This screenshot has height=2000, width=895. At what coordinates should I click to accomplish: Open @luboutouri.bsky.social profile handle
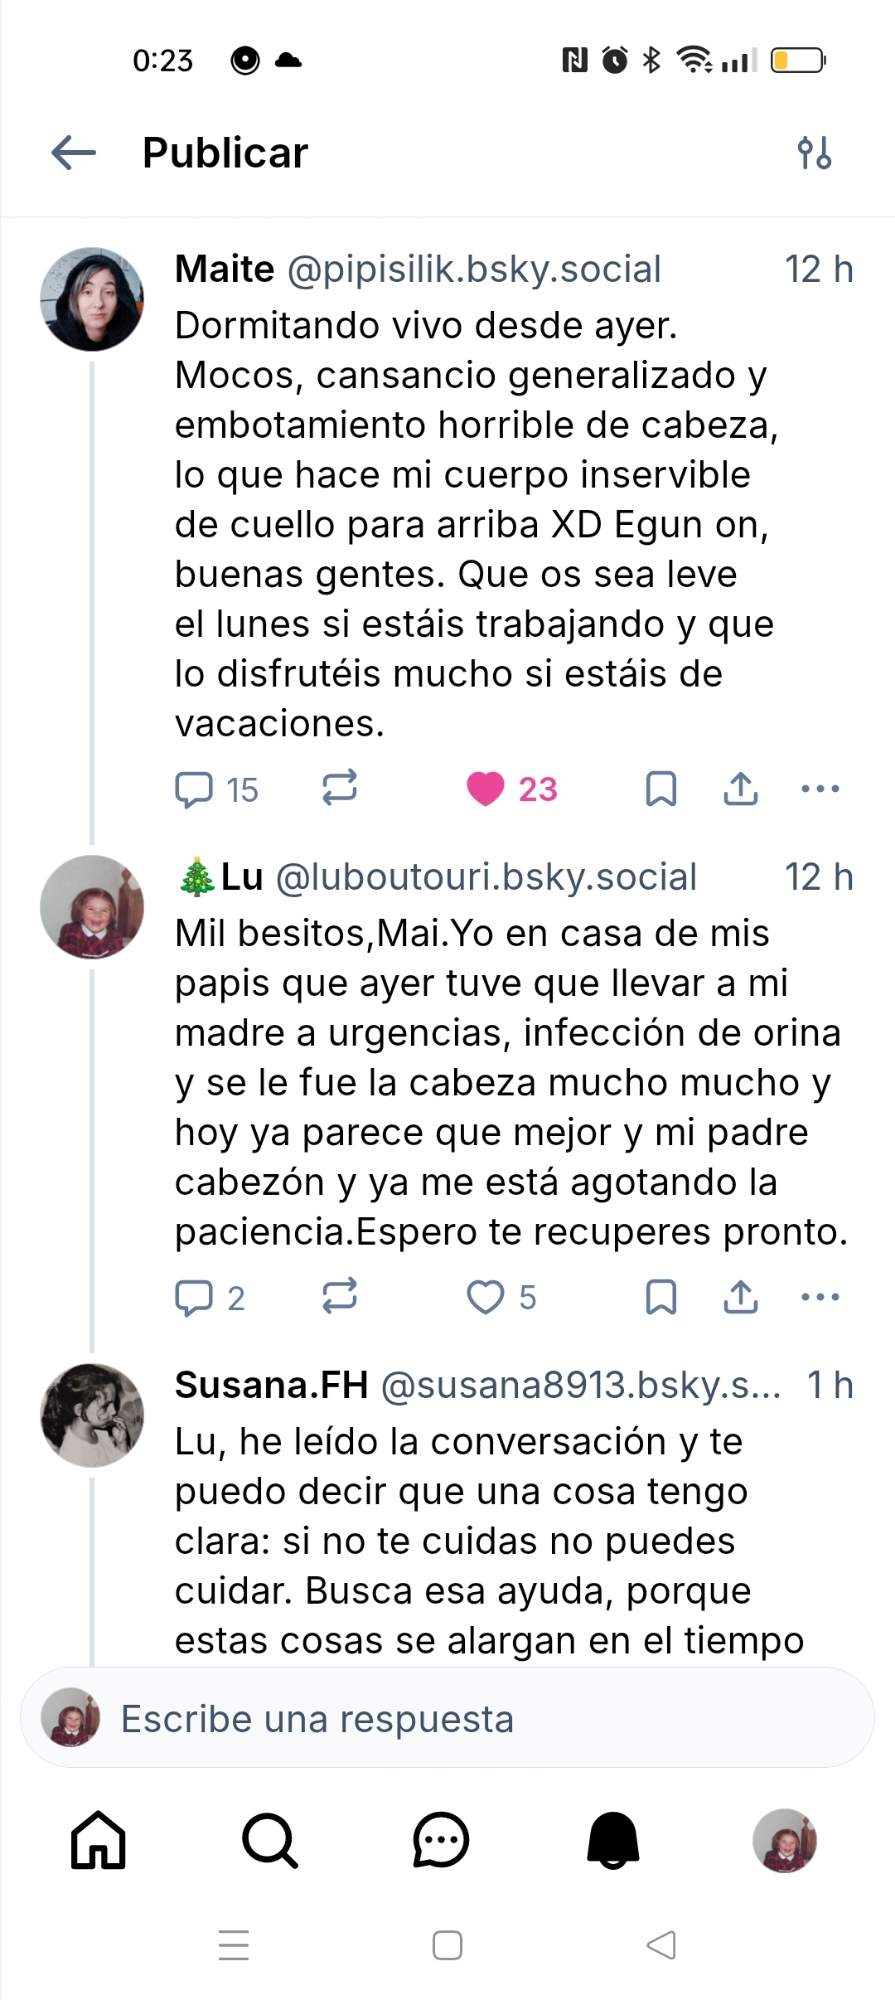coord(485,877)
